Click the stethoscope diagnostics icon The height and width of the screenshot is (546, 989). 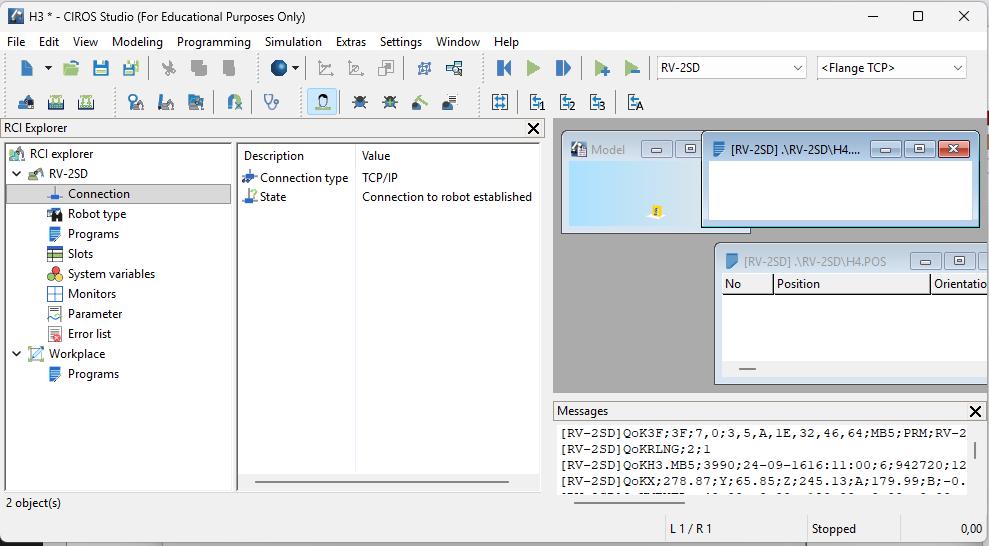(271, 102)
